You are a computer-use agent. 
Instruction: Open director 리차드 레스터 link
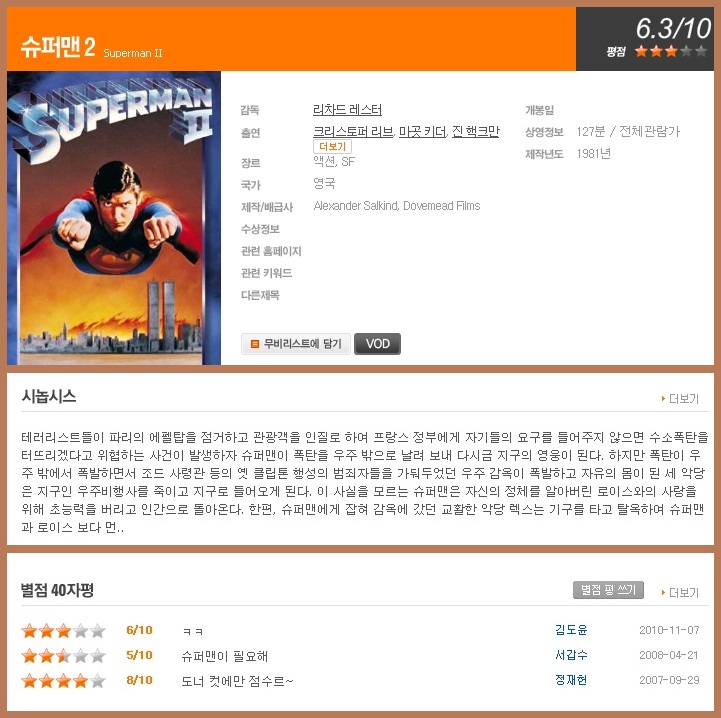[347, 109]
